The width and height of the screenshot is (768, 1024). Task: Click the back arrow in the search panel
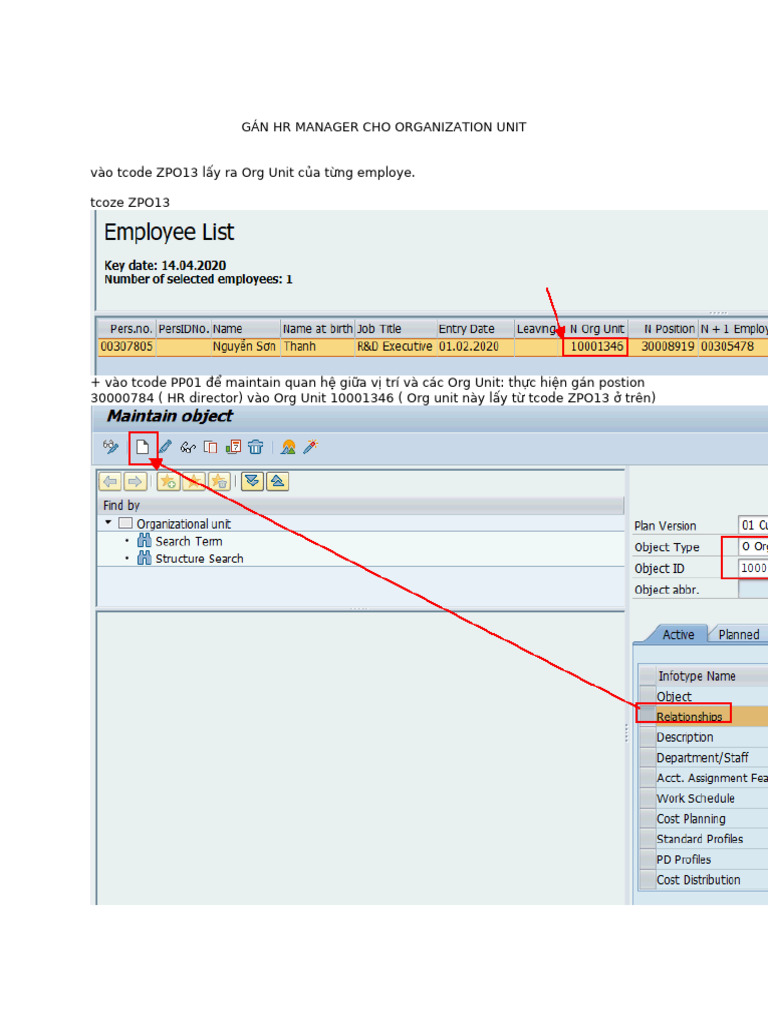pyautogui.click(x=110, y=482)
